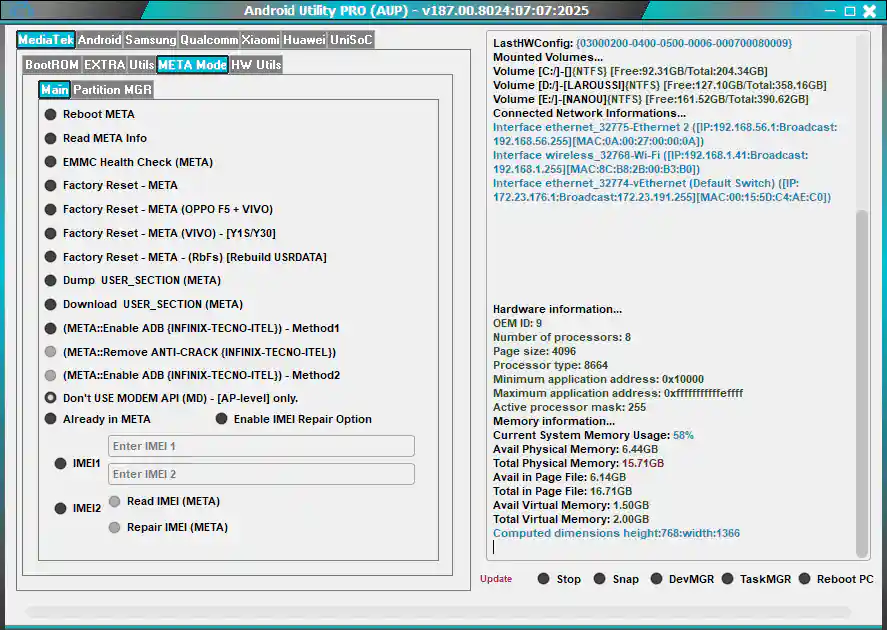Screen dimensions: 887x630
Task: Click the Number of processors: 8 line
Action: (x=562, y=337)
